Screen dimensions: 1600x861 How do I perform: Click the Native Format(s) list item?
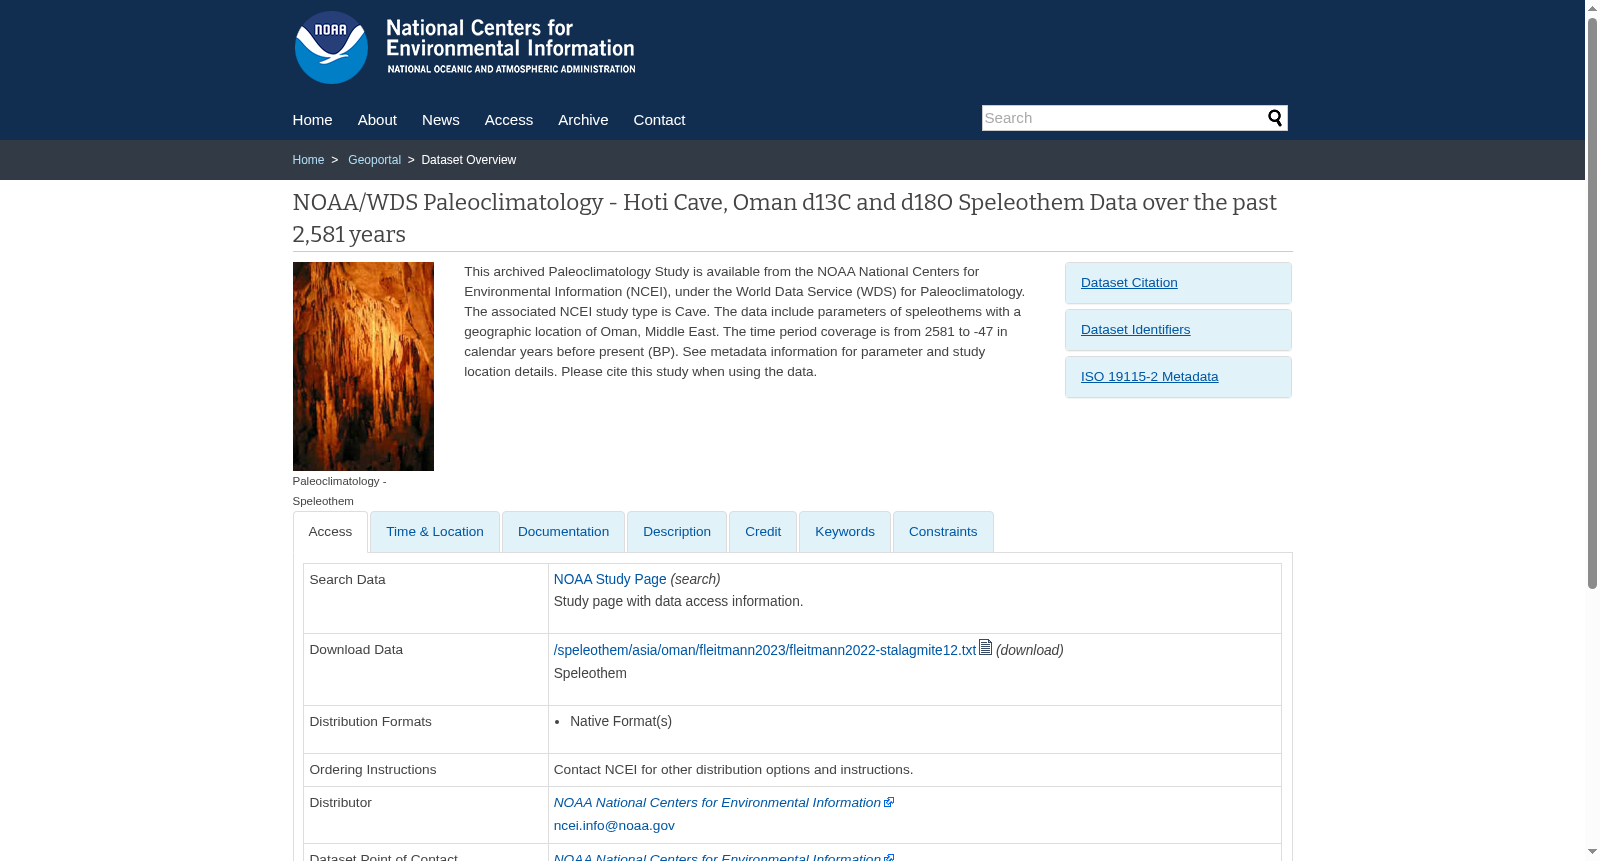tap(621, 721)
